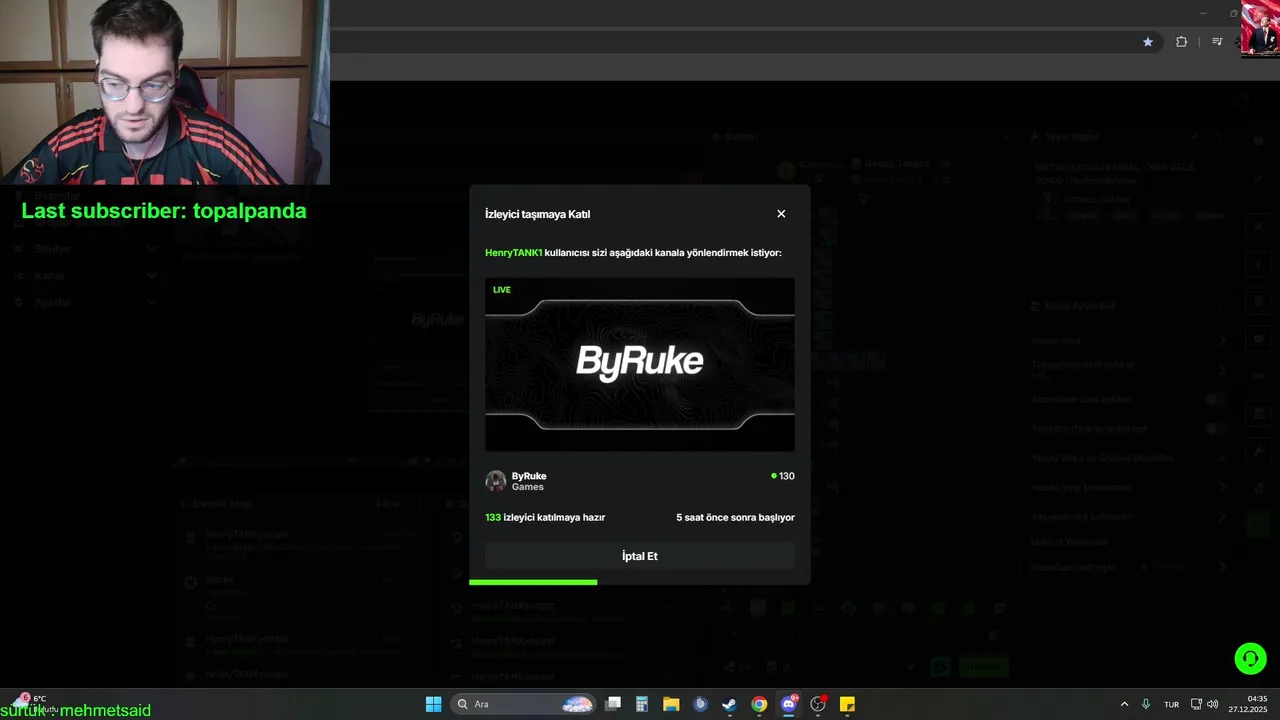The image size is (1280, 720).
Task: Open the ByRuke live stream thumbnail
Action: tap(640, 364)
